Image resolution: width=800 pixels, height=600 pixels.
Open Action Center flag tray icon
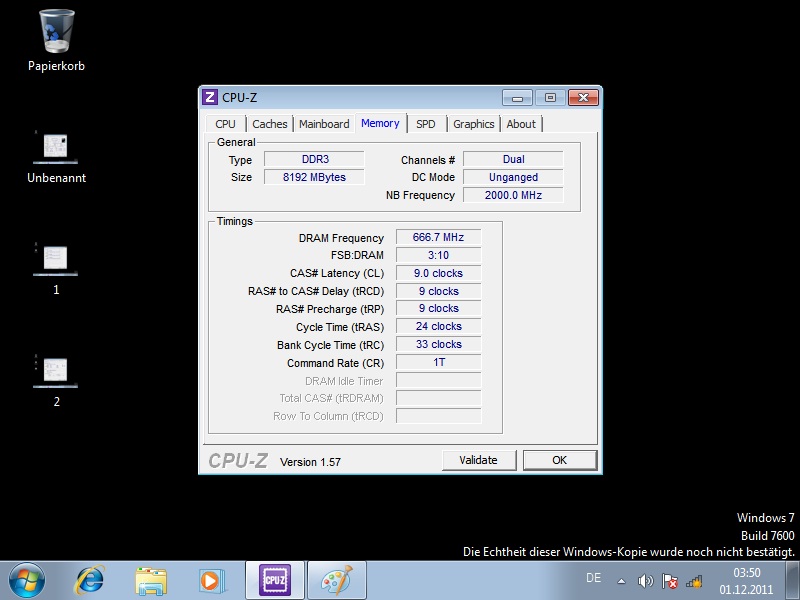pos(669,581)
